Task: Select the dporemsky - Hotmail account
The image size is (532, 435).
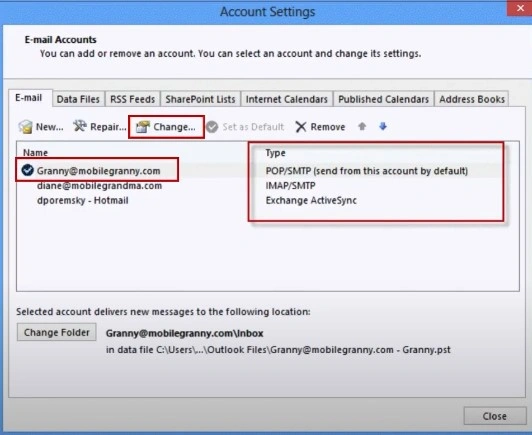Action: tap(82, 200)
